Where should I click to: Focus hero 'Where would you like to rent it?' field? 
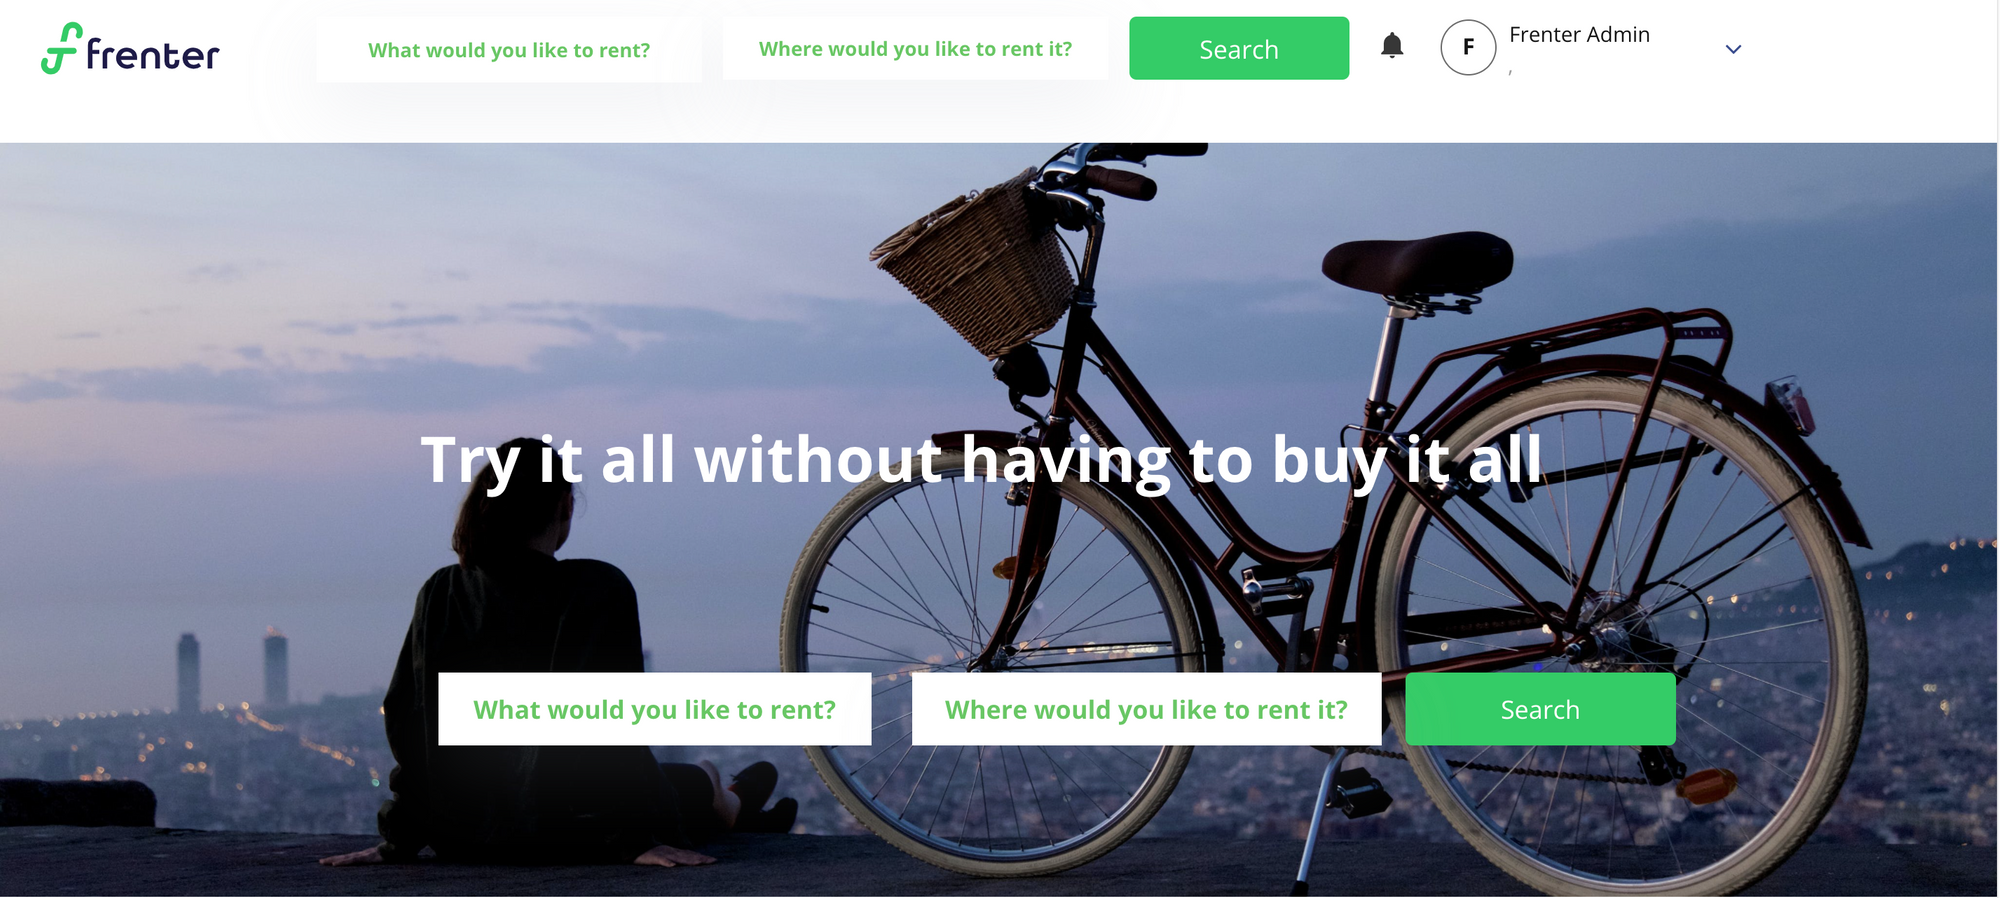click(1146, 709)
